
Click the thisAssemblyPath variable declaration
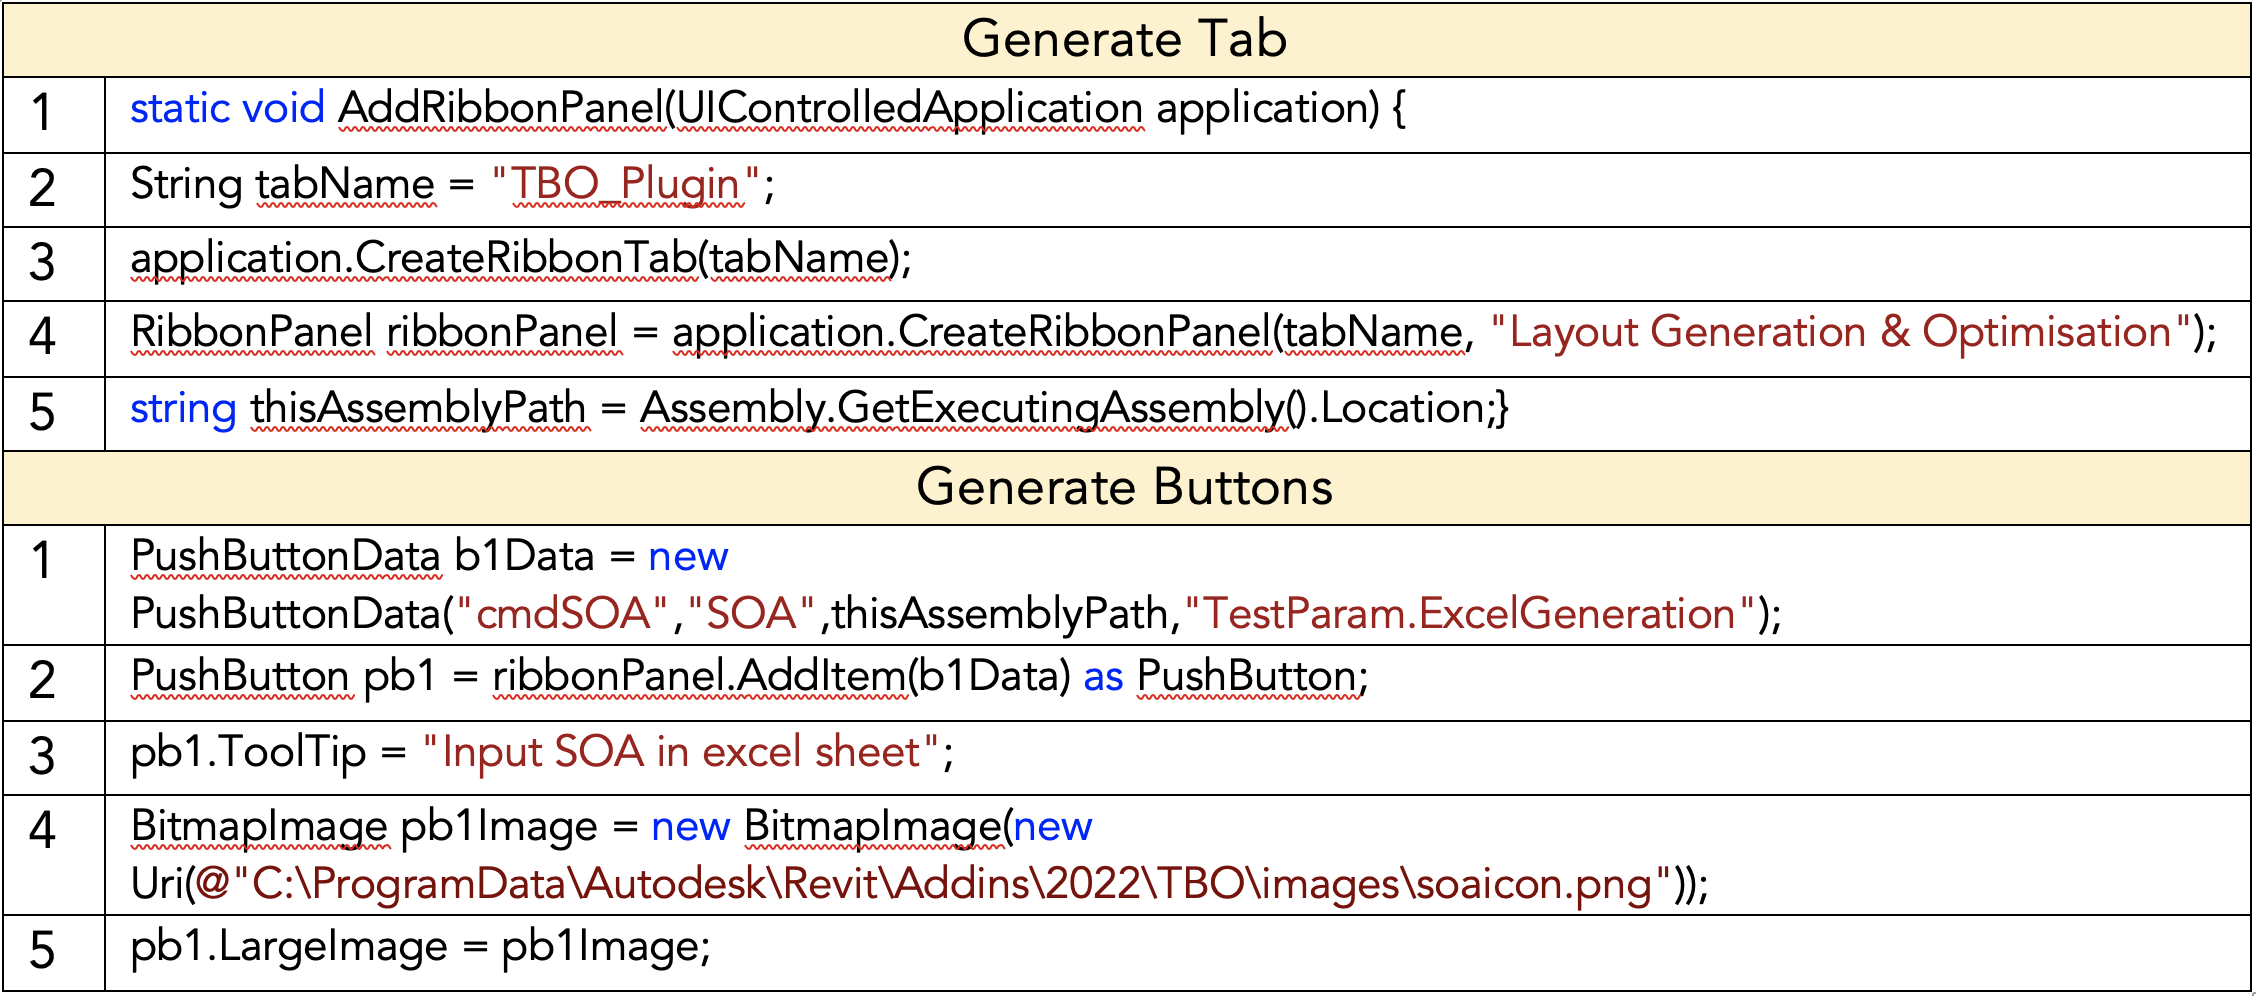point(418,409)
